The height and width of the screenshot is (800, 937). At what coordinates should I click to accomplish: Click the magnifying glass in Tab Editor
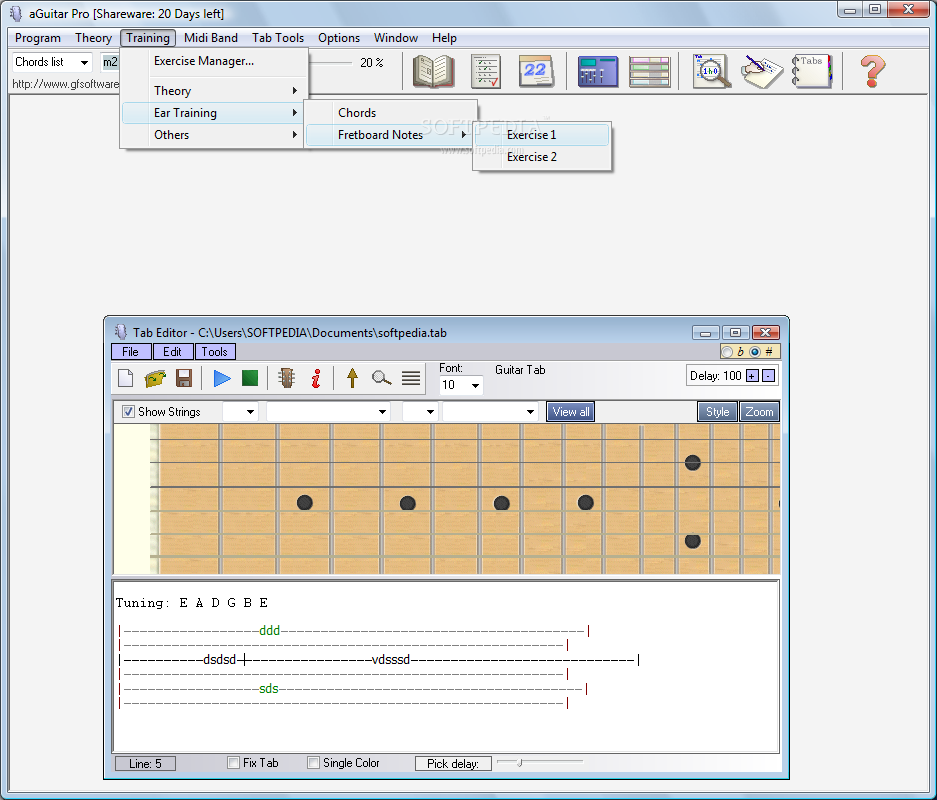(x=381, y=378)
